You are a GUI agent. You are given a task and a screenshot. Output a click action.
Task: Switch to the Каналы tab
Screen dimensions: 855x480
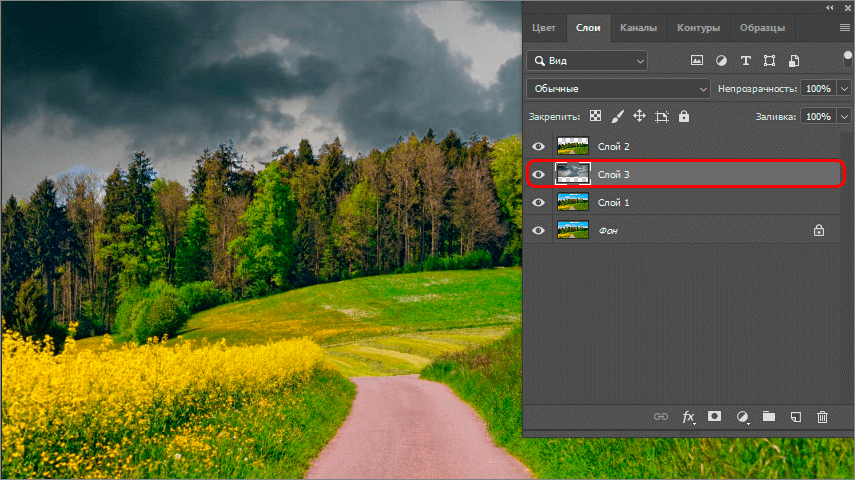tap(638, 28)
